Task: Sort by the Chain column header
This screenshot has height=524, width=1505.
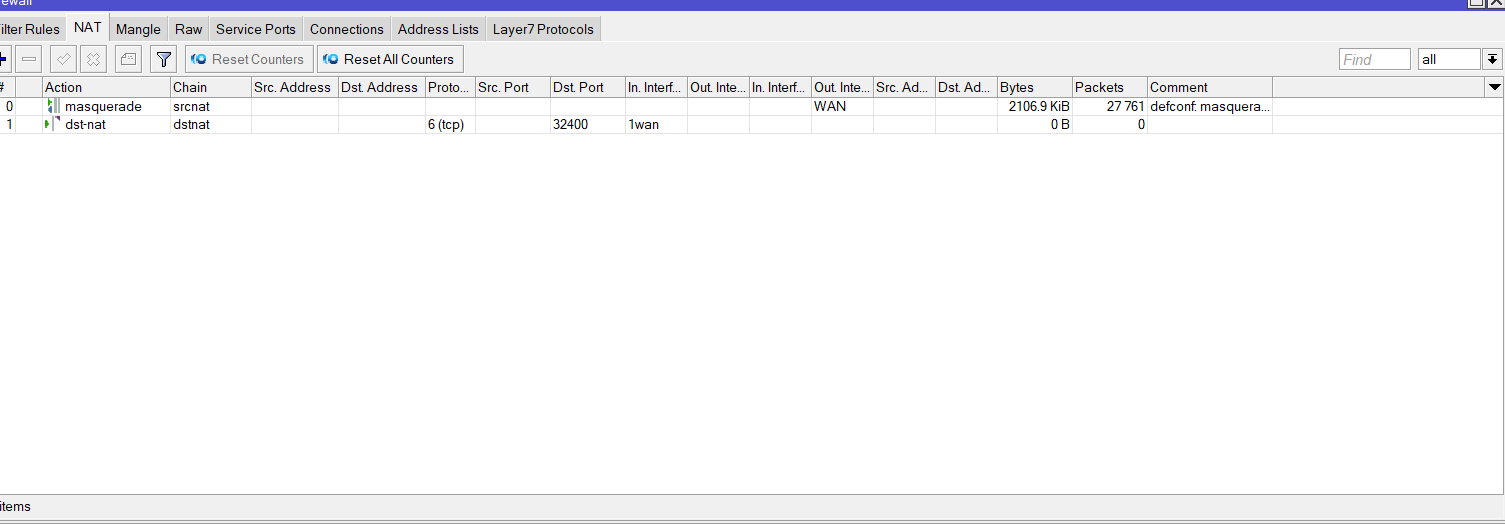Action: coord(211,87)
